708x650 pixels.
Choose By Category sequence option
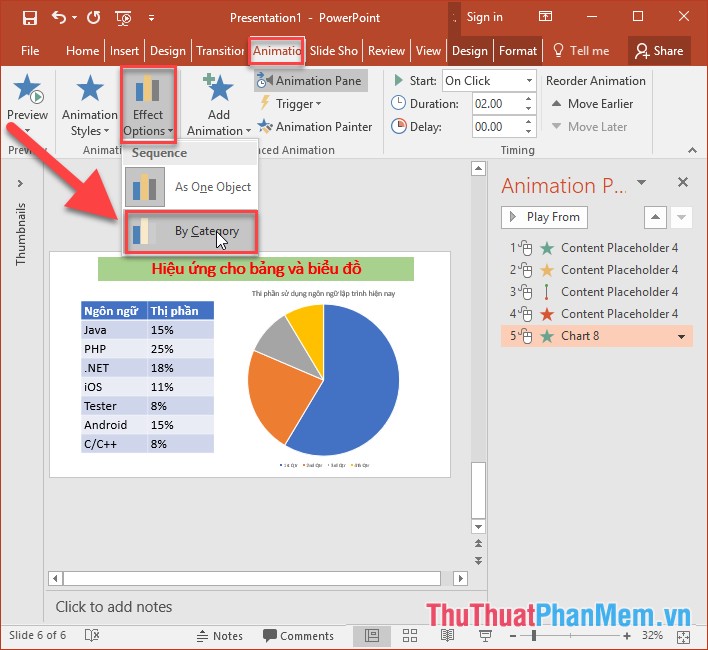[x=190, y=232]
